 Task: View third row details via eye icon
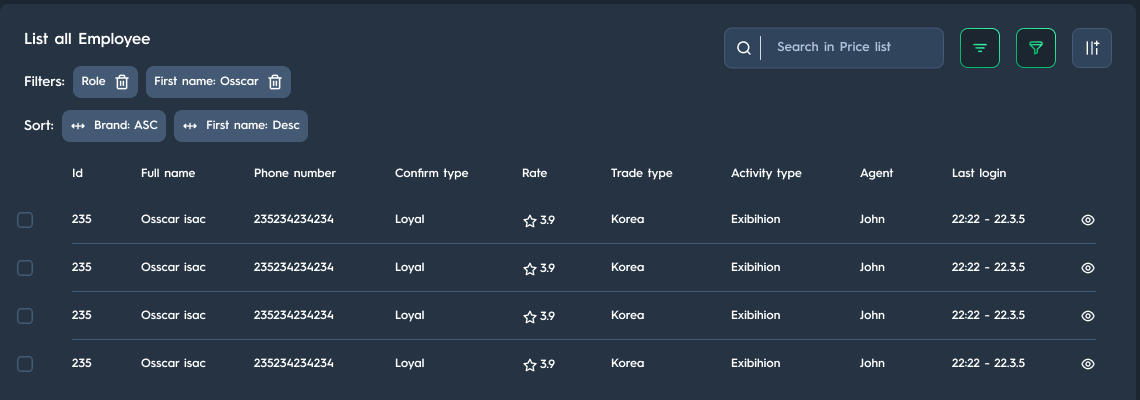[1088, 316]
